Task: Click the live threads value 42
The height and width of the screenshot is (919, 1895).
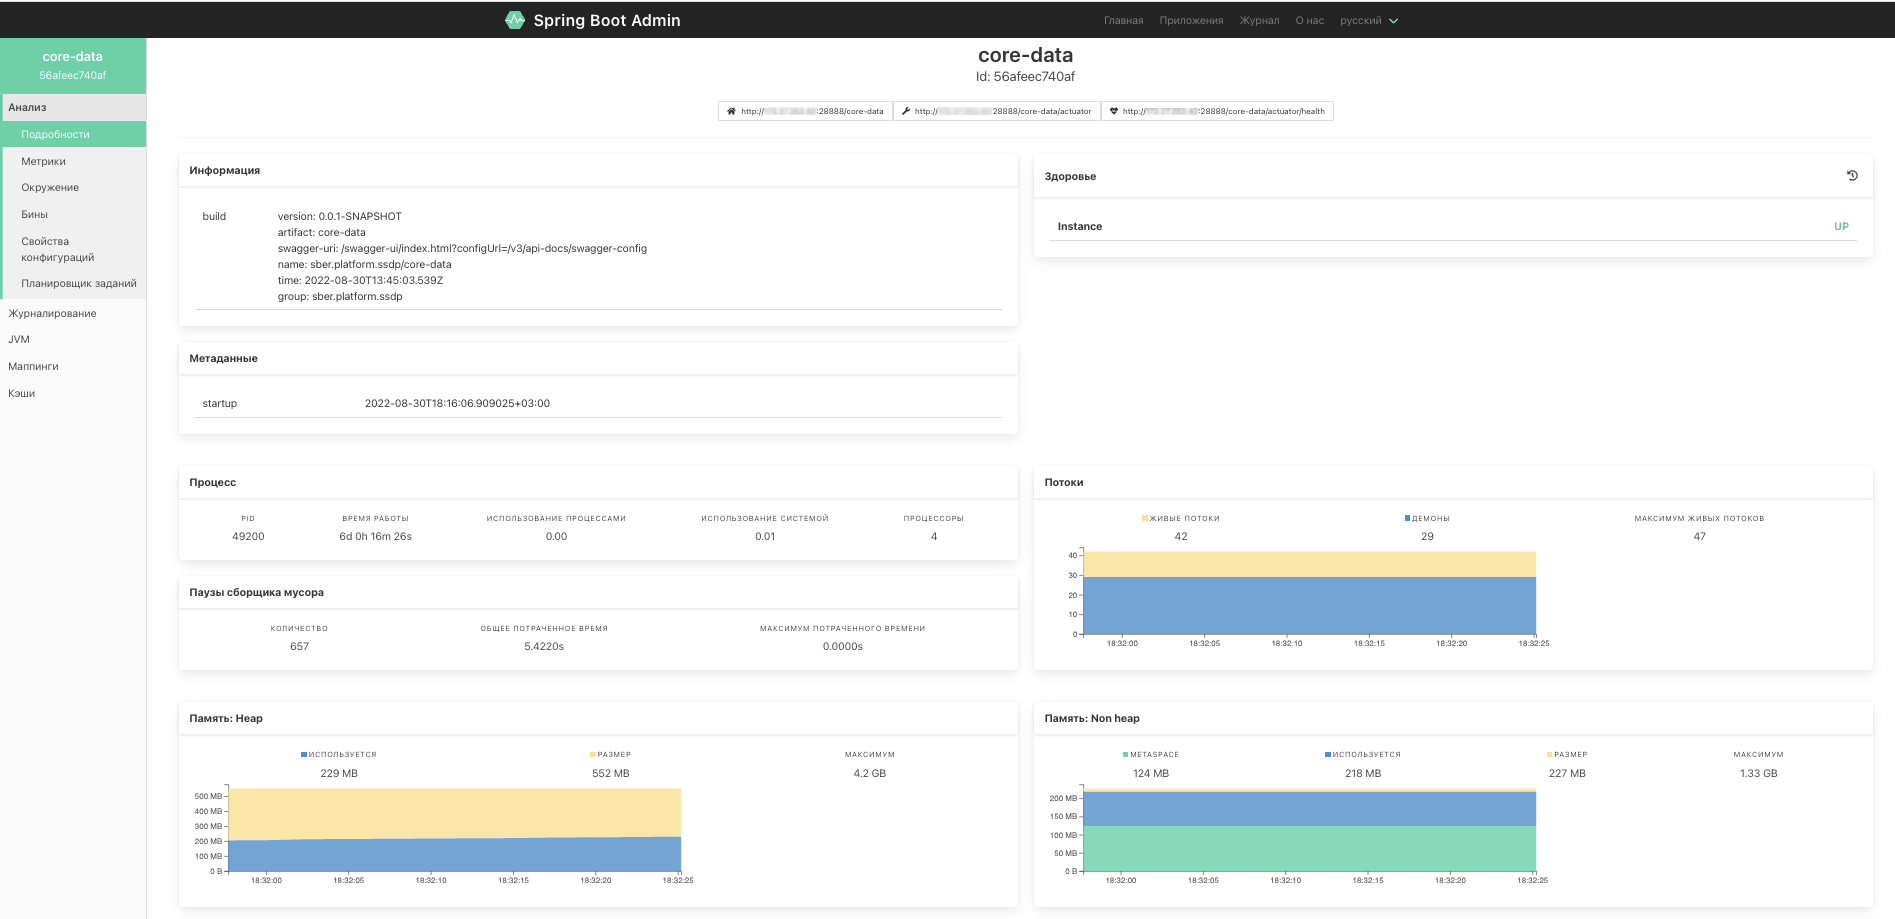Action: coord(1181,537)
